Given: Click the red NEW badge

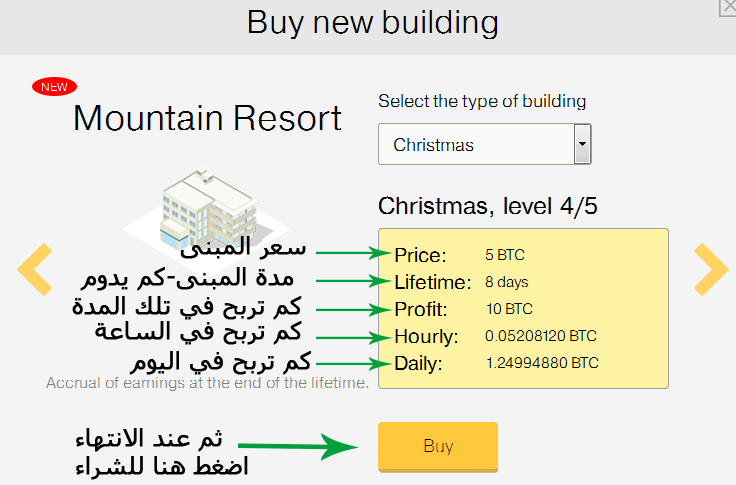Looking at the screenshot, I should coord(54,87).
